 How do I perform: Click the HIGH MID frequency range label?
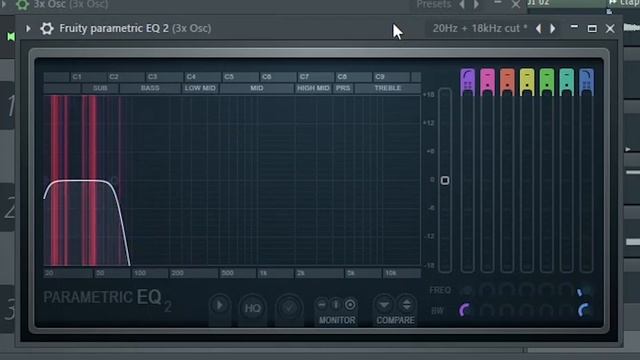point(313,88)
